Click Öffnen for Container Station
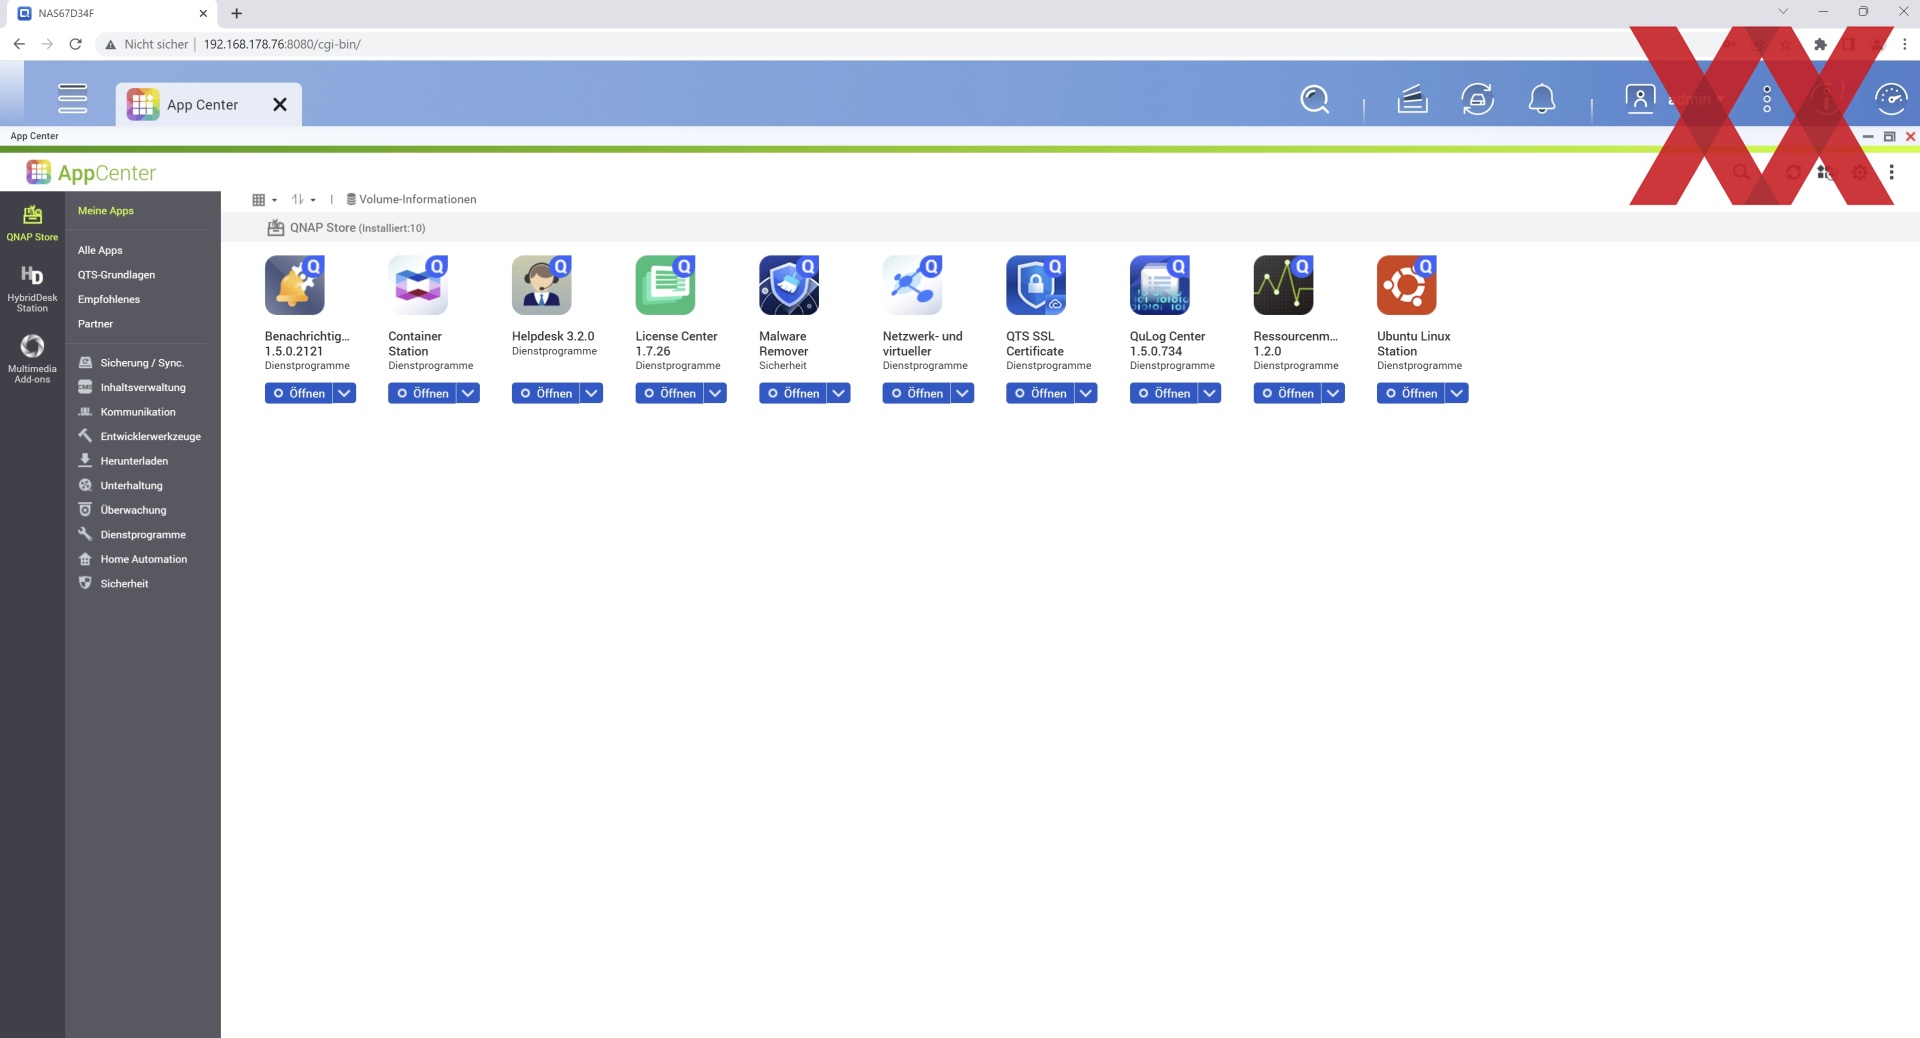Viewport: 1920px width, 1038px height. 422,394
